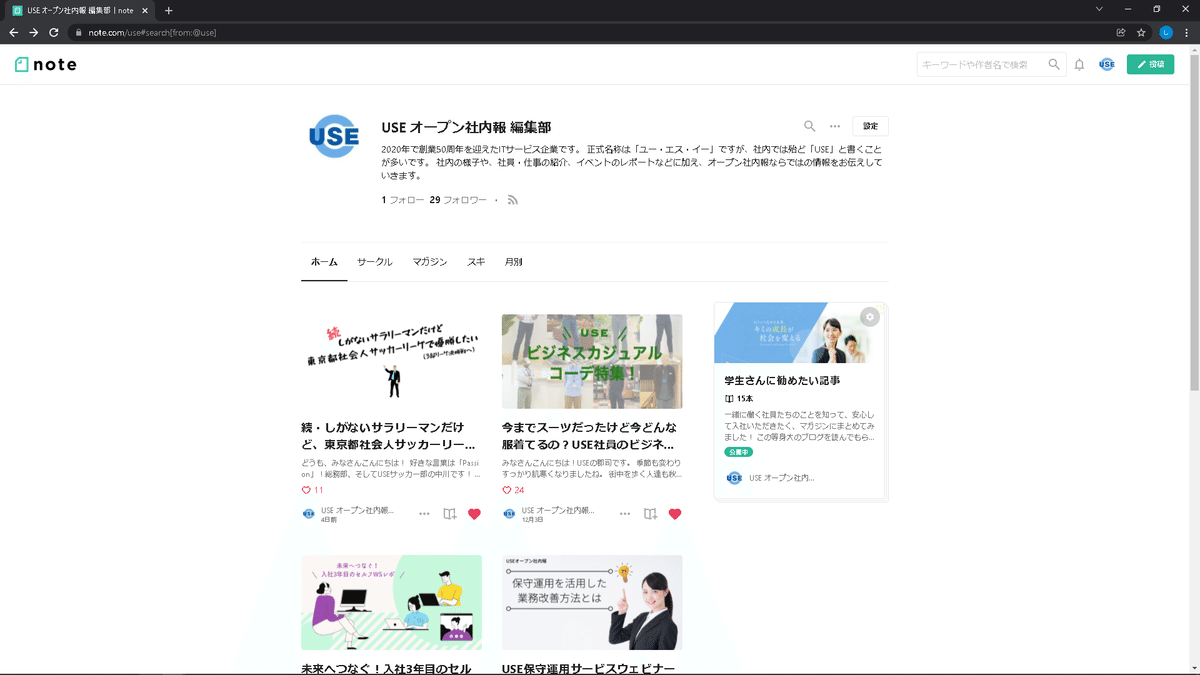Add the soccer article to a magazine
This screenshot has width=1200, height=675.
450,514
